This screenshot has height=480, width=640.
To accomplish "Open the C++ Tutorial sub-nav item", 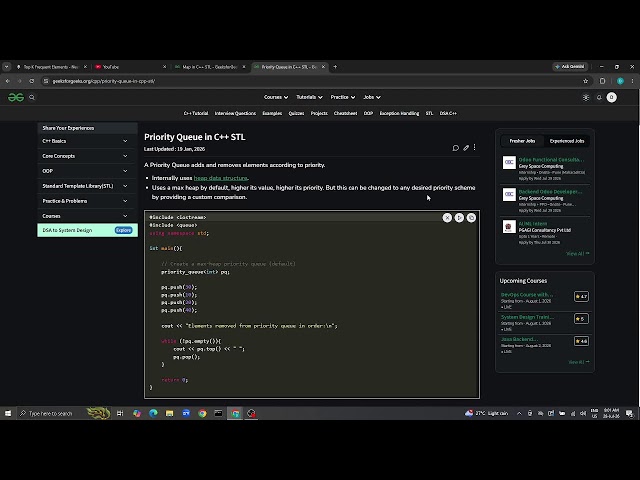I will [x=196, y=113].
